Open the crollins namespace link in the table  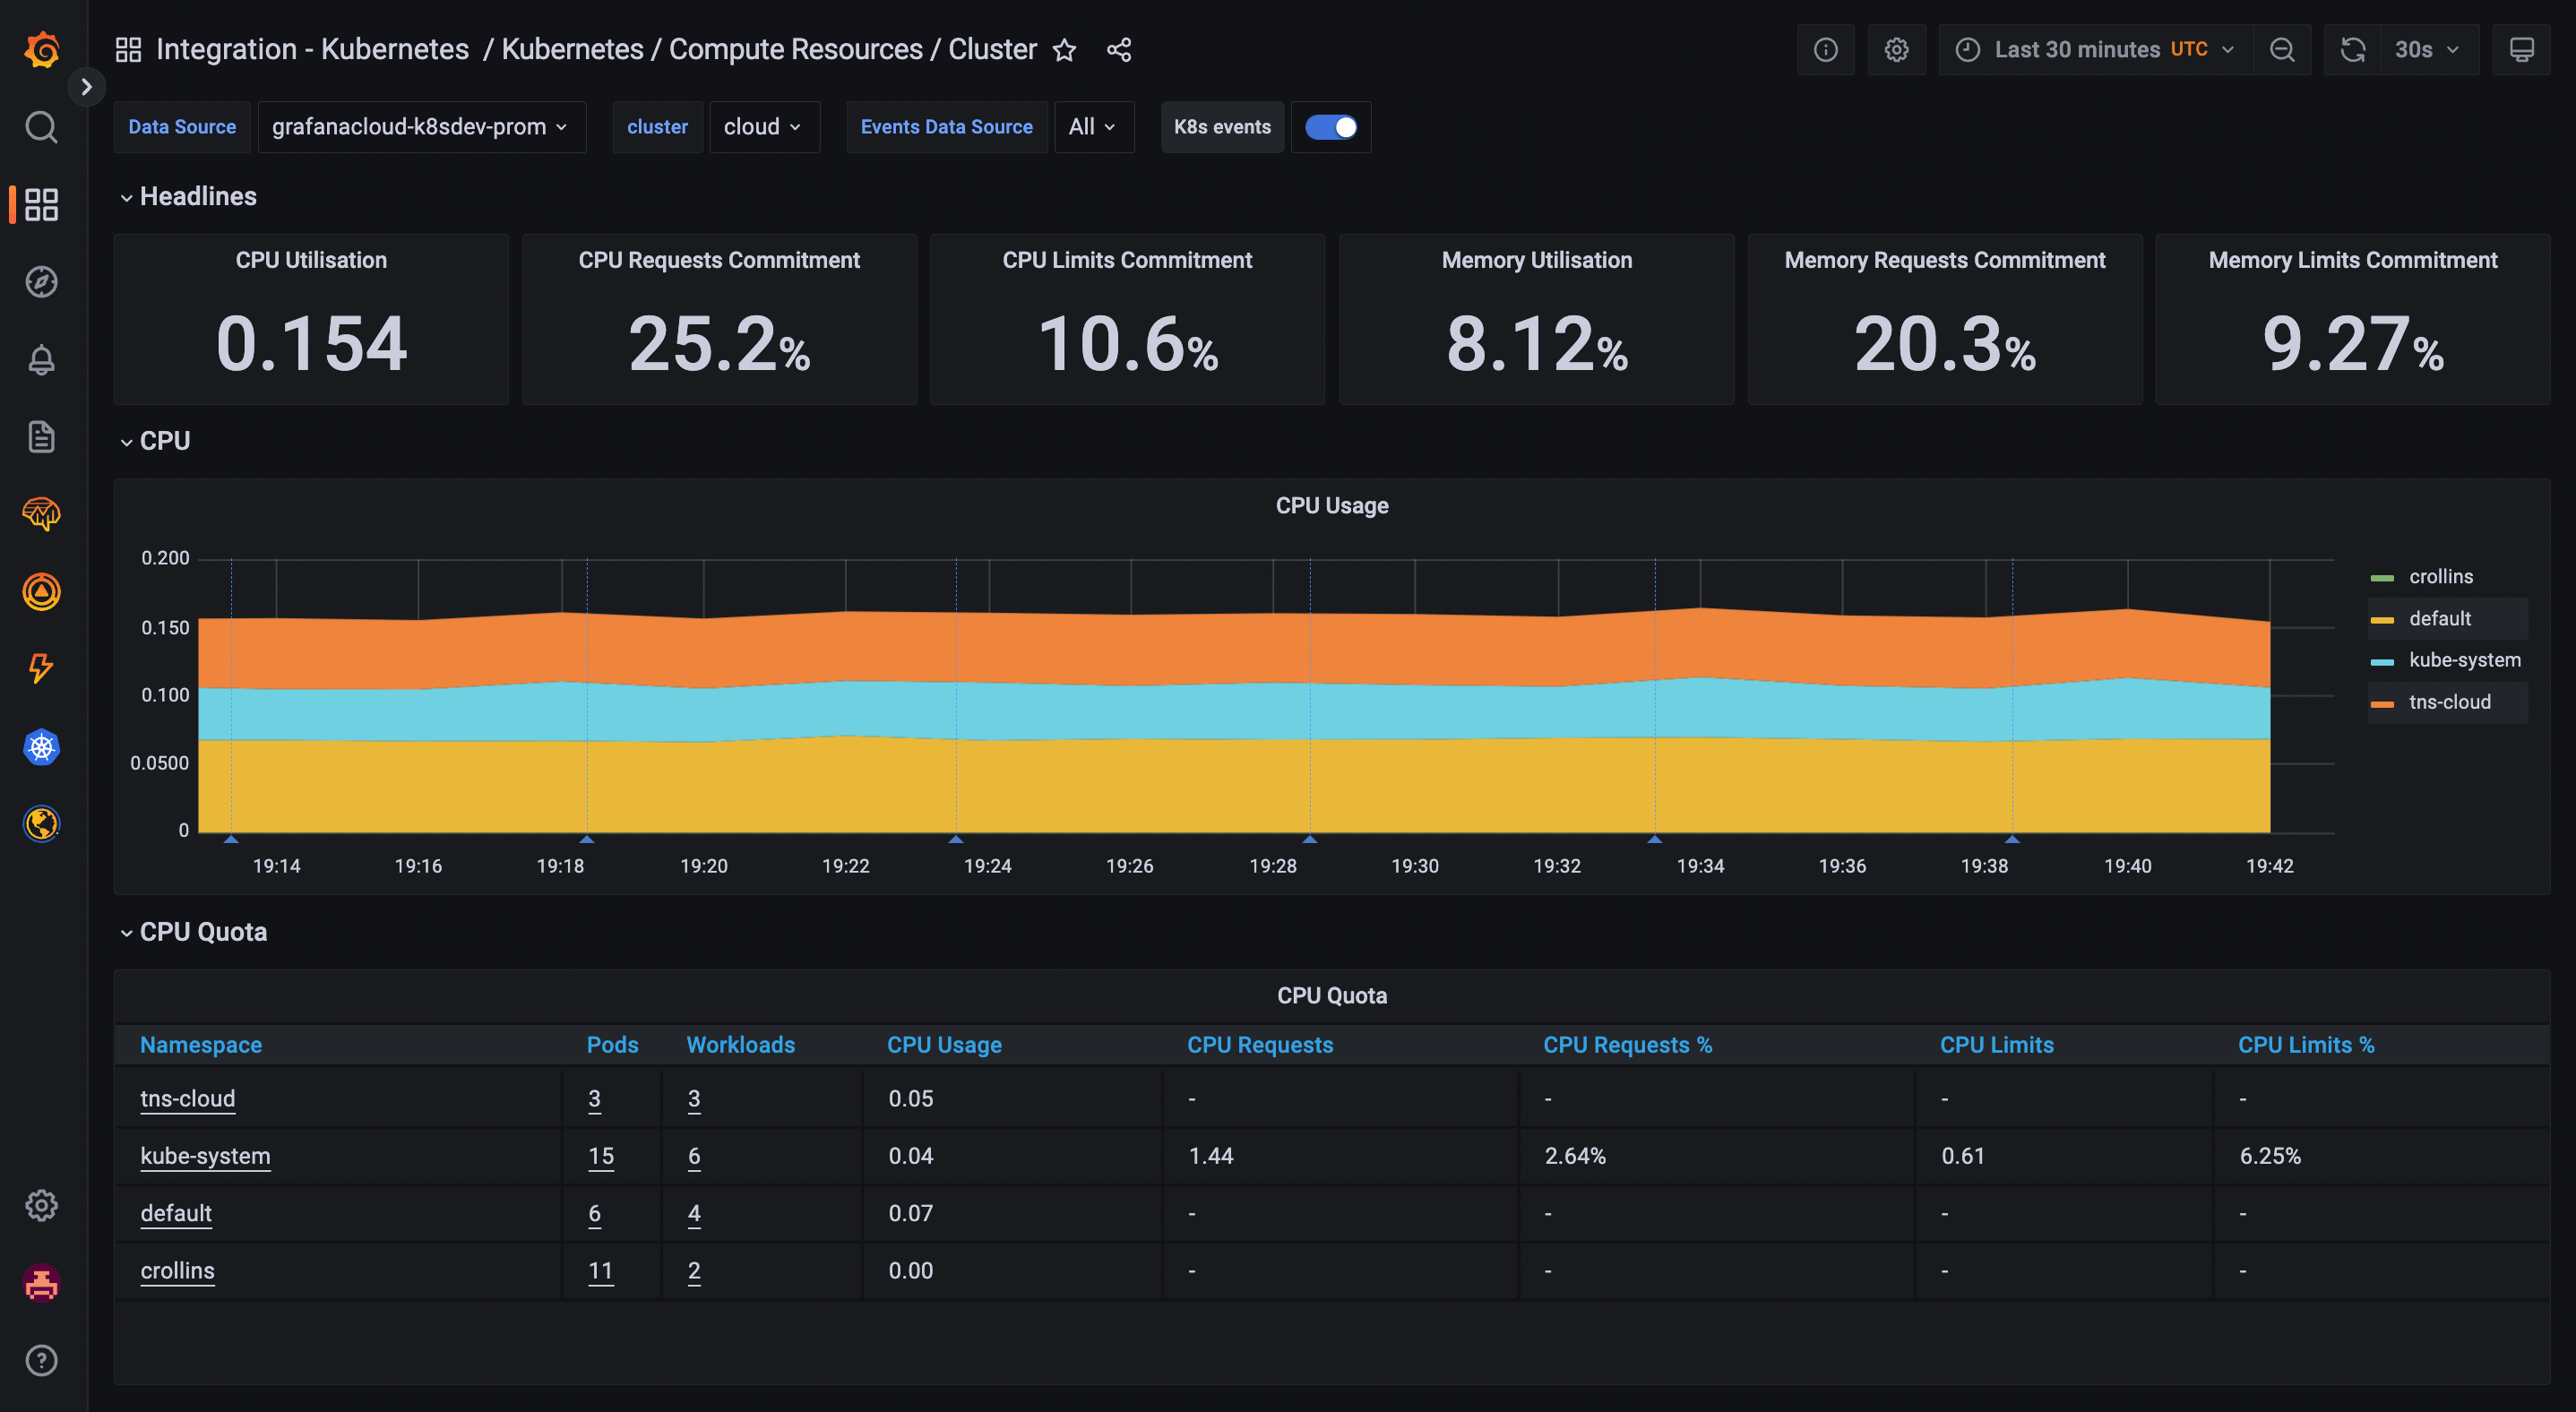point(177,1271)
